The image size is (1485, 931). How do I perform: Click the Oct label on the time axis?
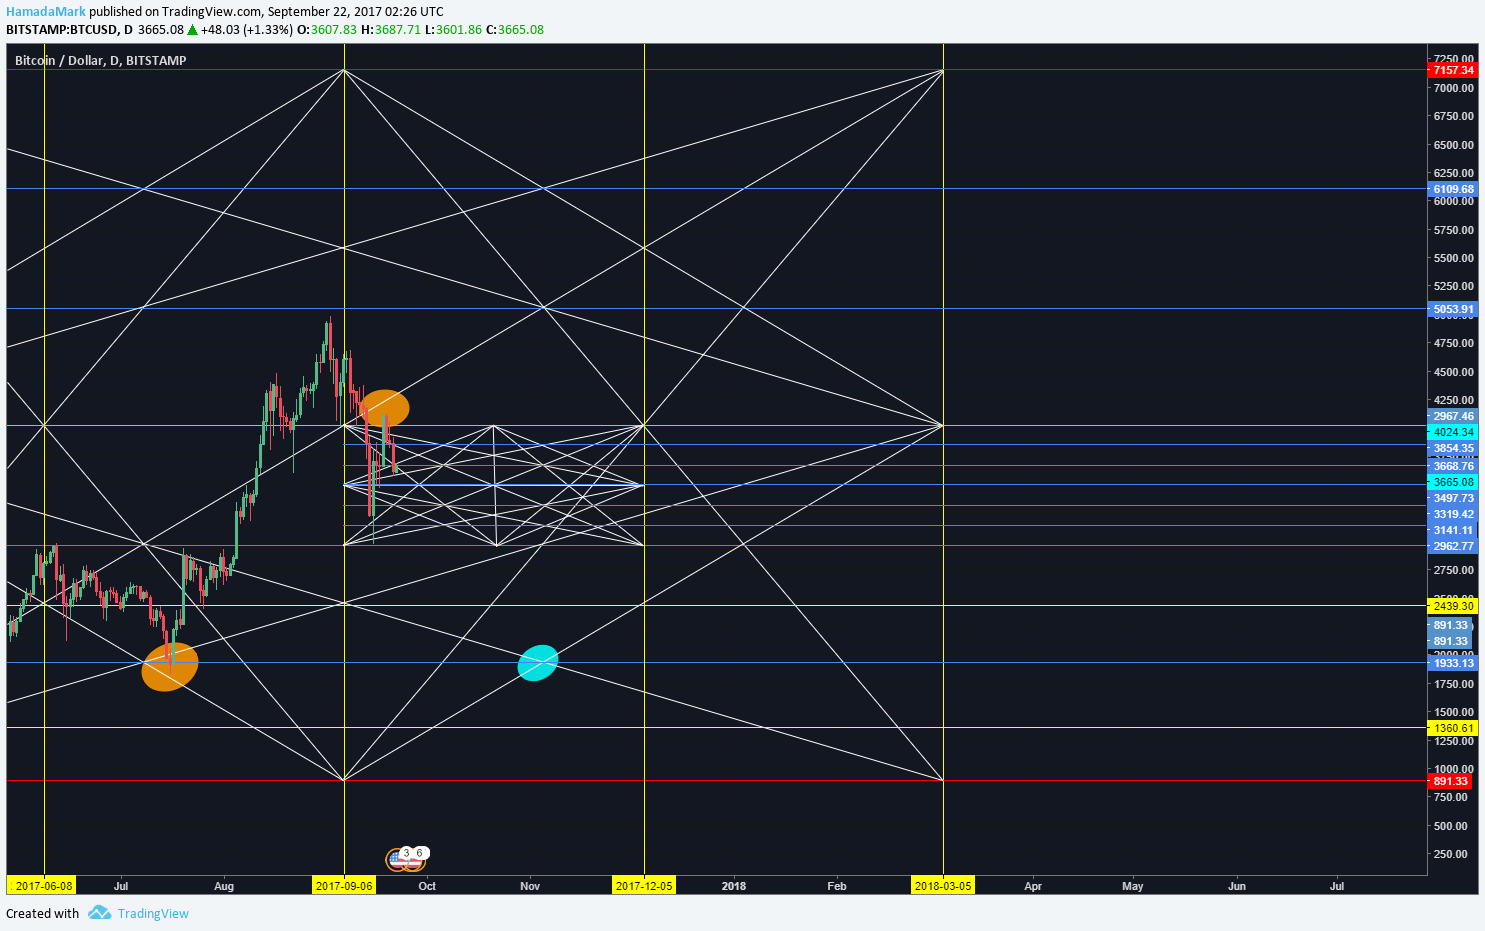[x=427, y=886]
